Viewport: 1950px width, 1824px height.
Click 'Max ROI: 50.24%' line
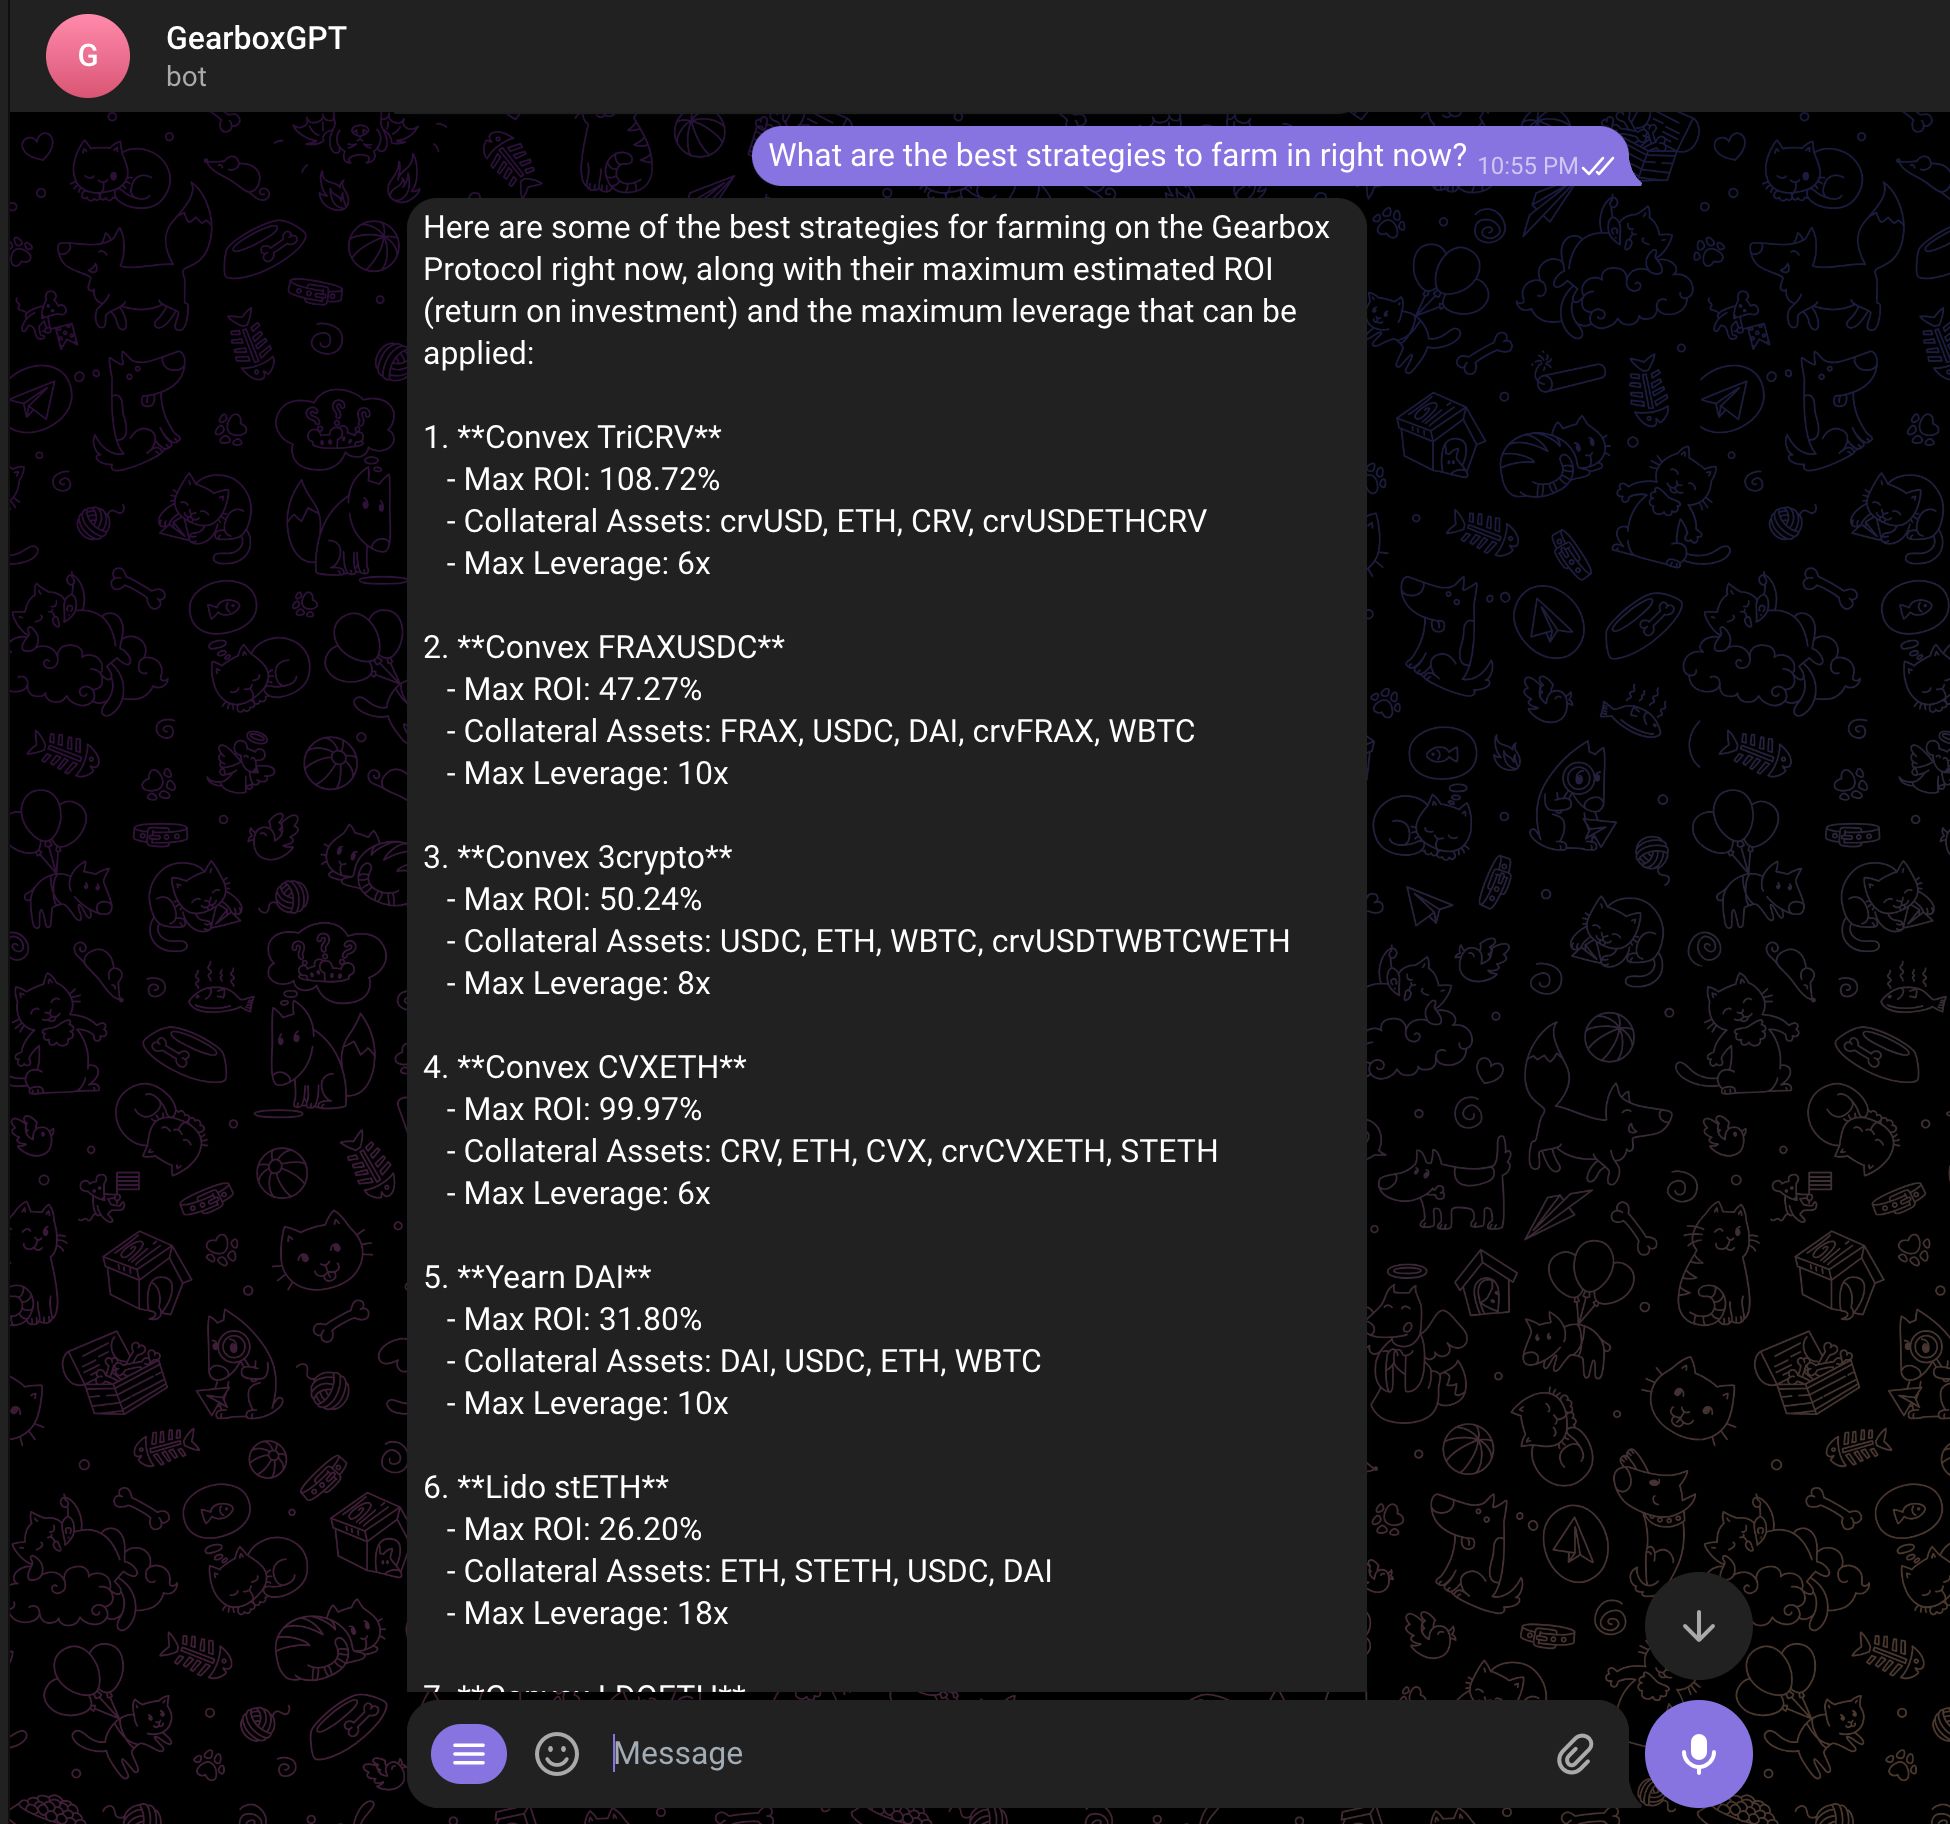click(x=574, y=899)
